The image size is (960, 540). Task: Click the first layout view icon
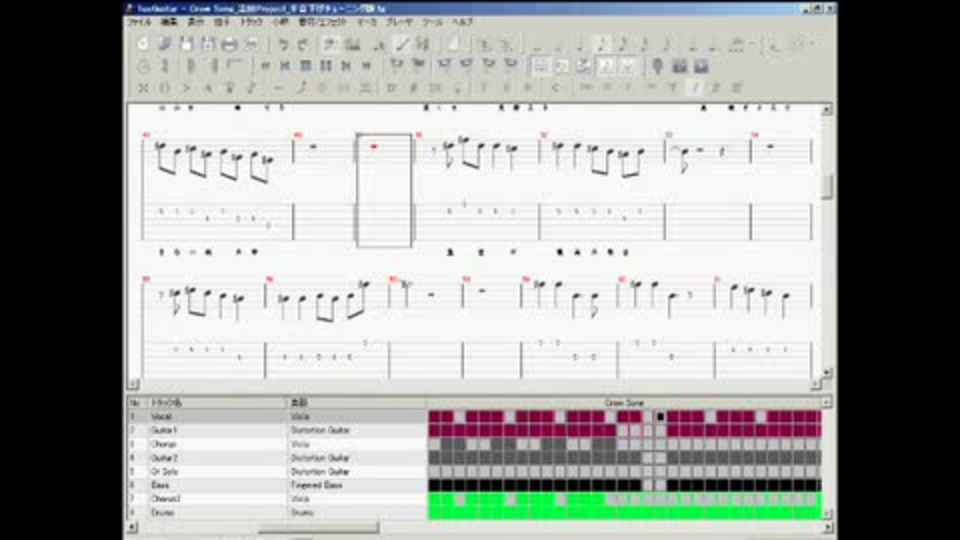click(x=540, y=66)
